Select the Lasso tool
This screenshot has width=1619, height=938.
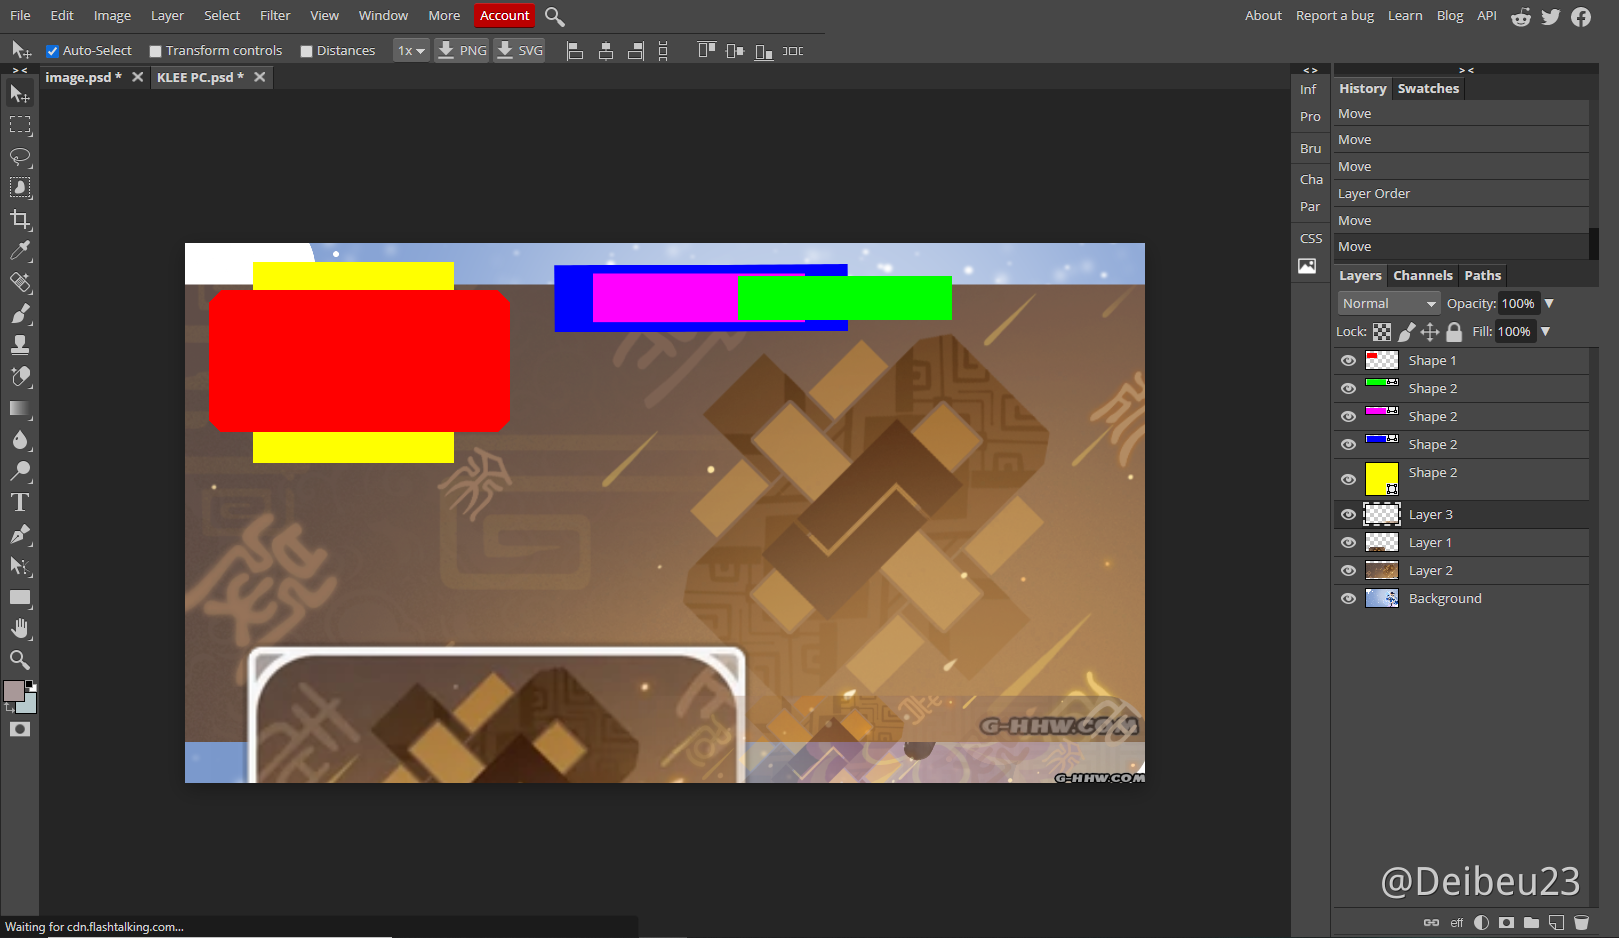20,157
